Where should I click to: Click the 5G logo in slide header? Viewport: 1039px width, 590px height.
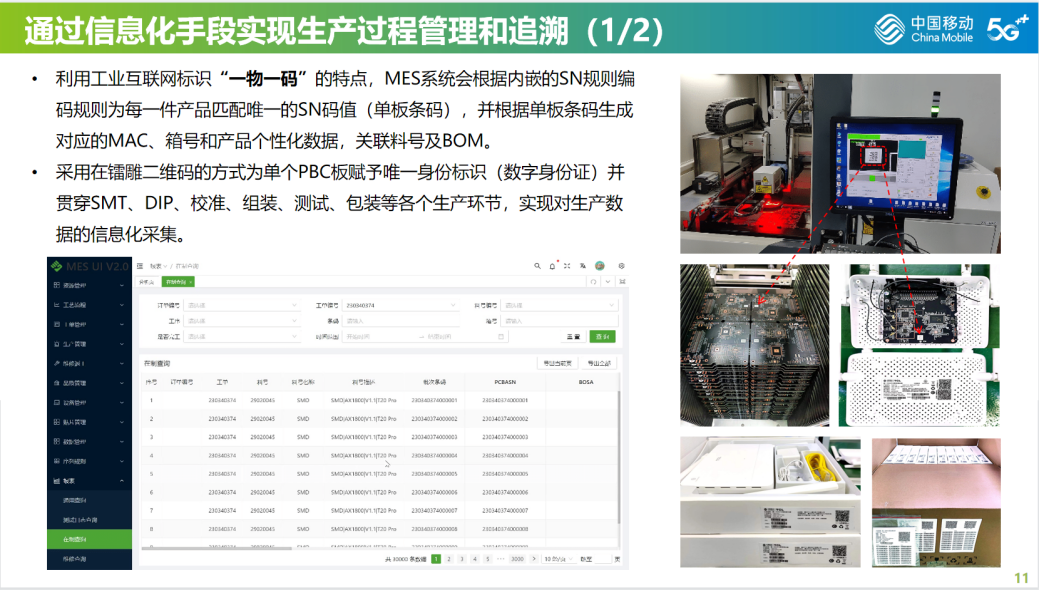[1008, 30]
